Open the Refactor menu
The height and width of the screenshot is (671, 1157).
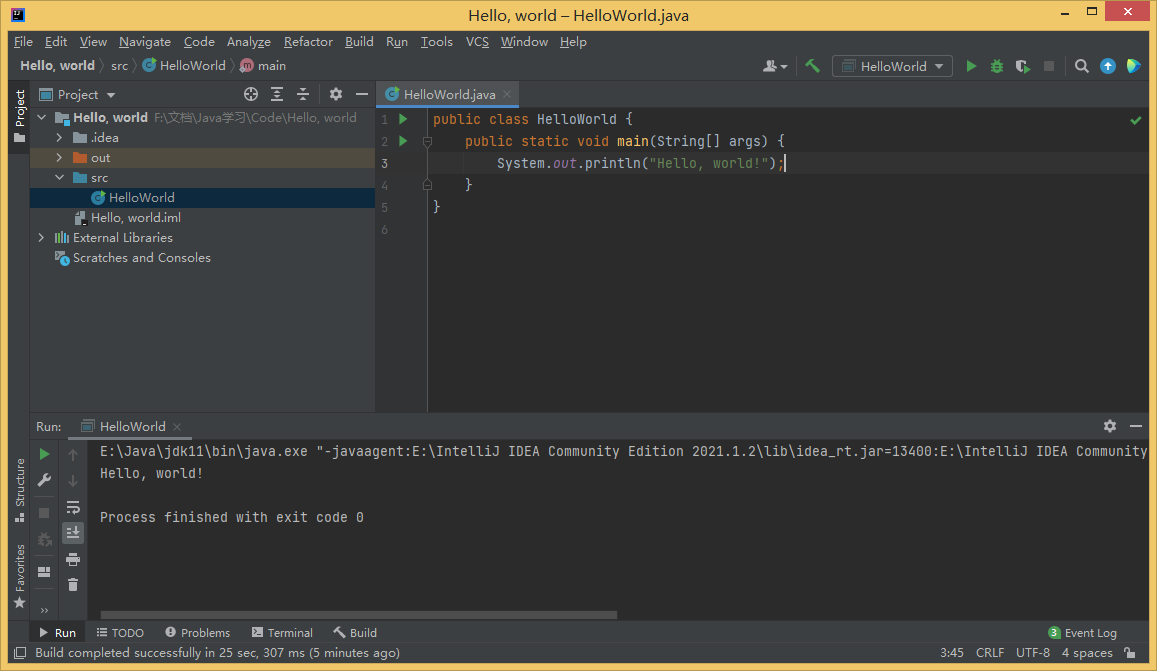308,41
